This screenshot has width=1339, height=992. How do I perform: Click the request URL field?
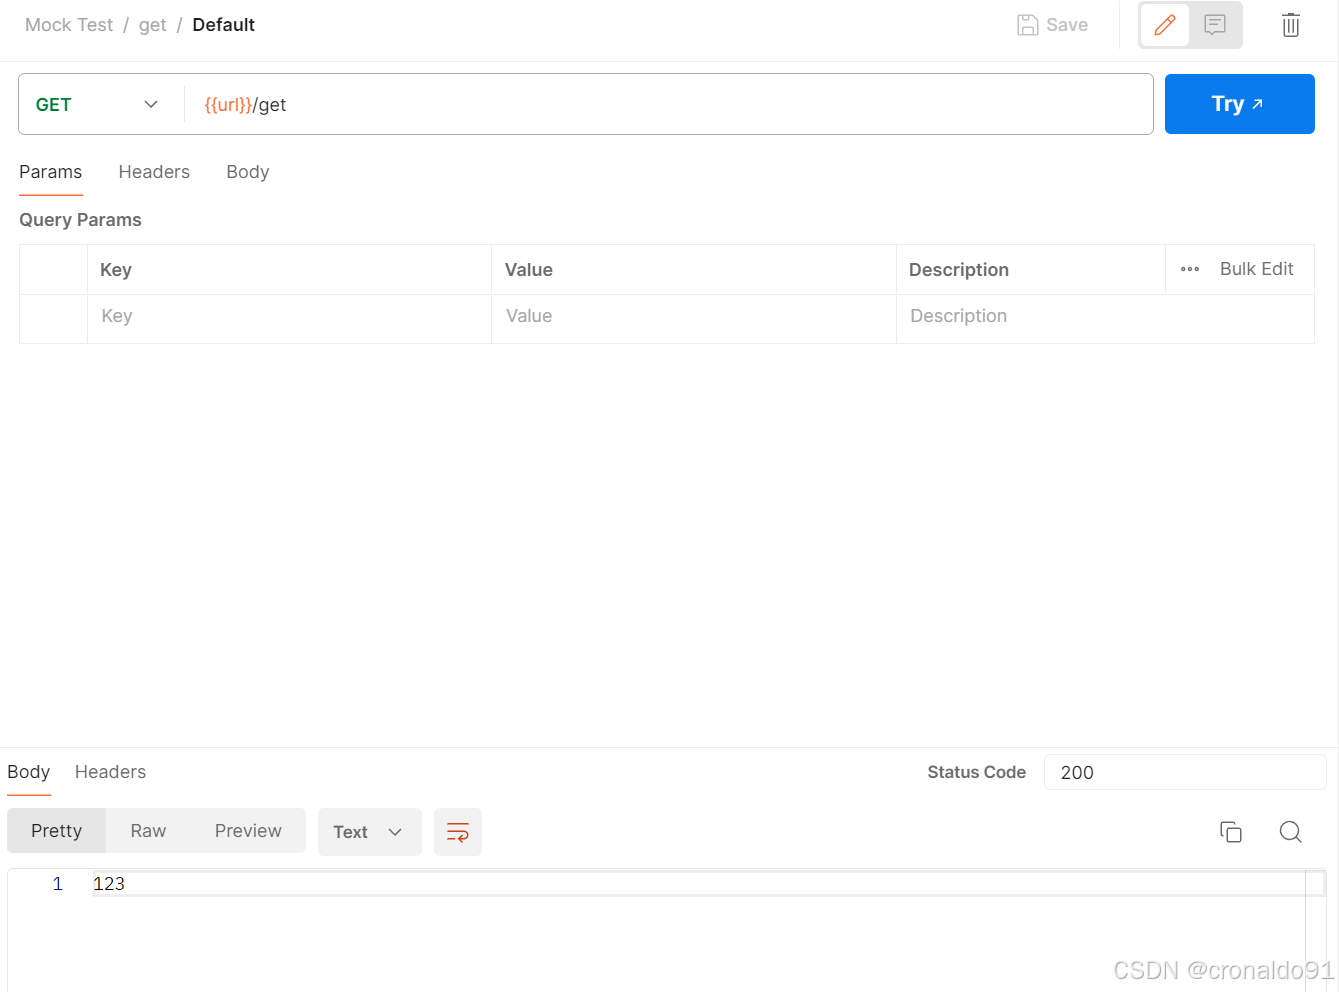pos(669,105)
